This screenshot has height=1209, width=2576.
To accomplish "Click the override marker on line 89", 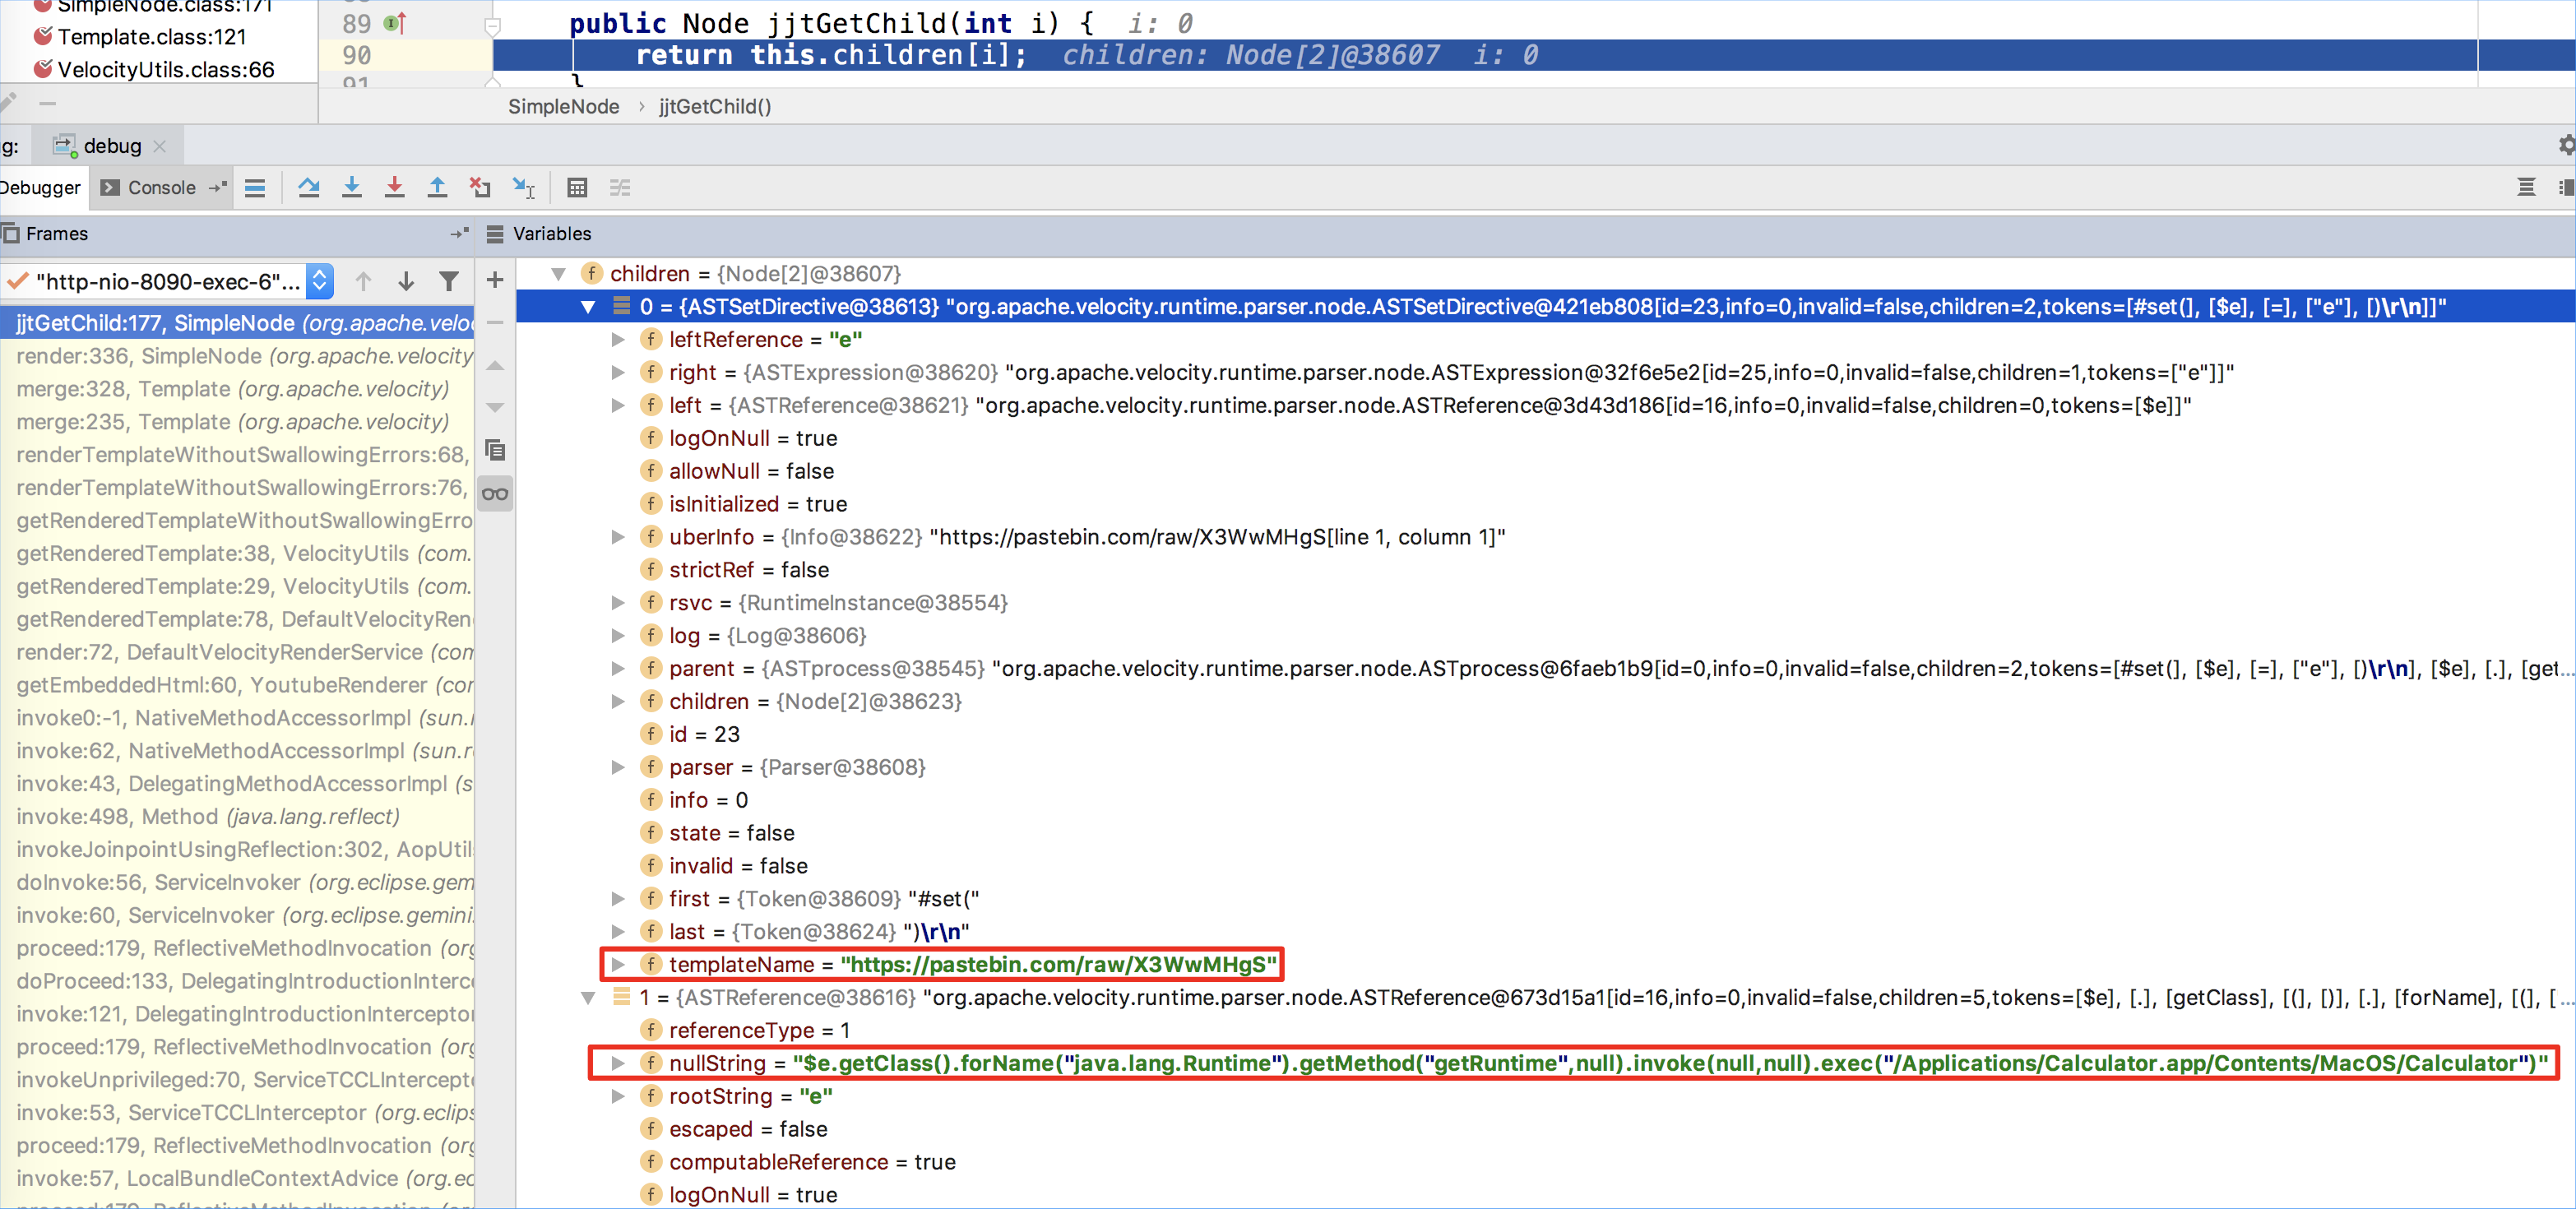I will [395, 22].
